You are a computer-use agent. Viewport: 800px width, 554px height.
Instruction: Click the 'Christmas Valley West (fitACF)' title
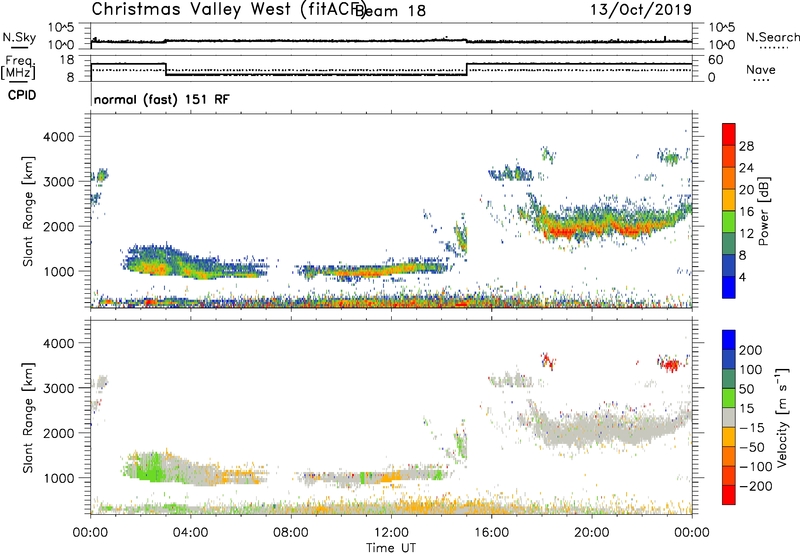[228, 9]
